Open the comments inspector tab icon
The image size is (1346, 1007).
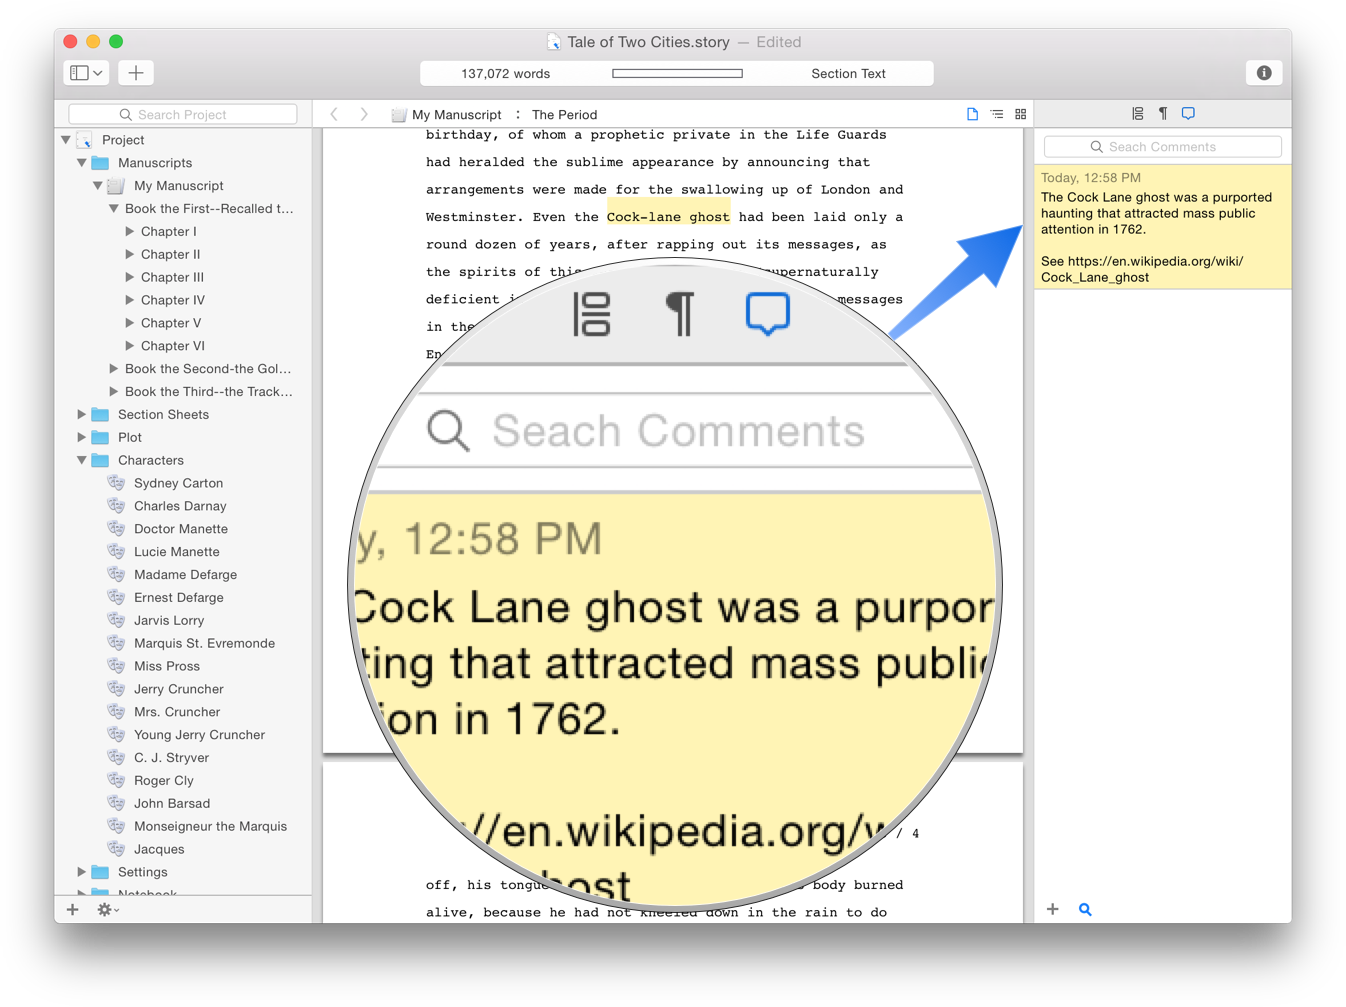[x=1188, y=114]
